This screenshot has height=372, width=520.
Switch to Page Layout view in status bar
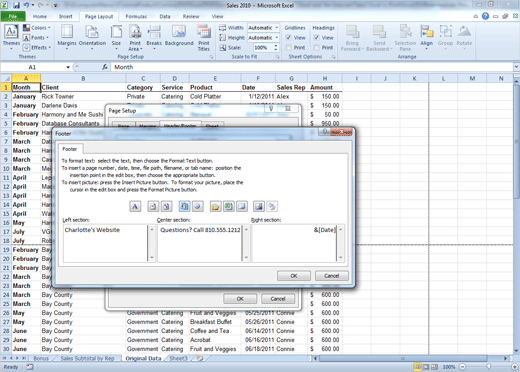pos(426,367)
